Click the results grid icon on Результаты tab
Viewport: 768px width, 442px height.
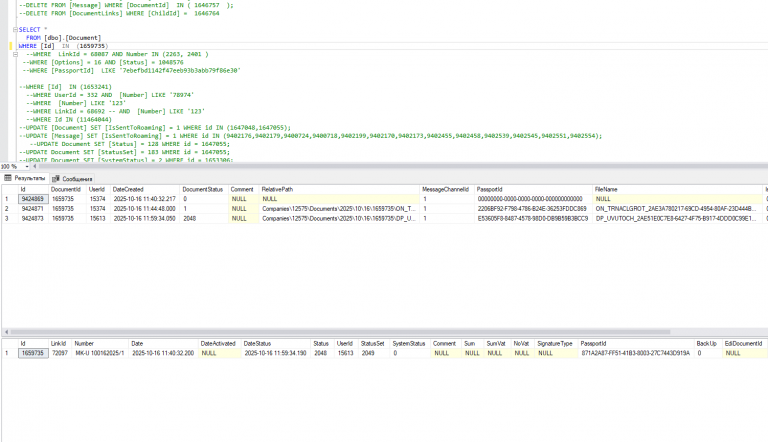[9, 178]
